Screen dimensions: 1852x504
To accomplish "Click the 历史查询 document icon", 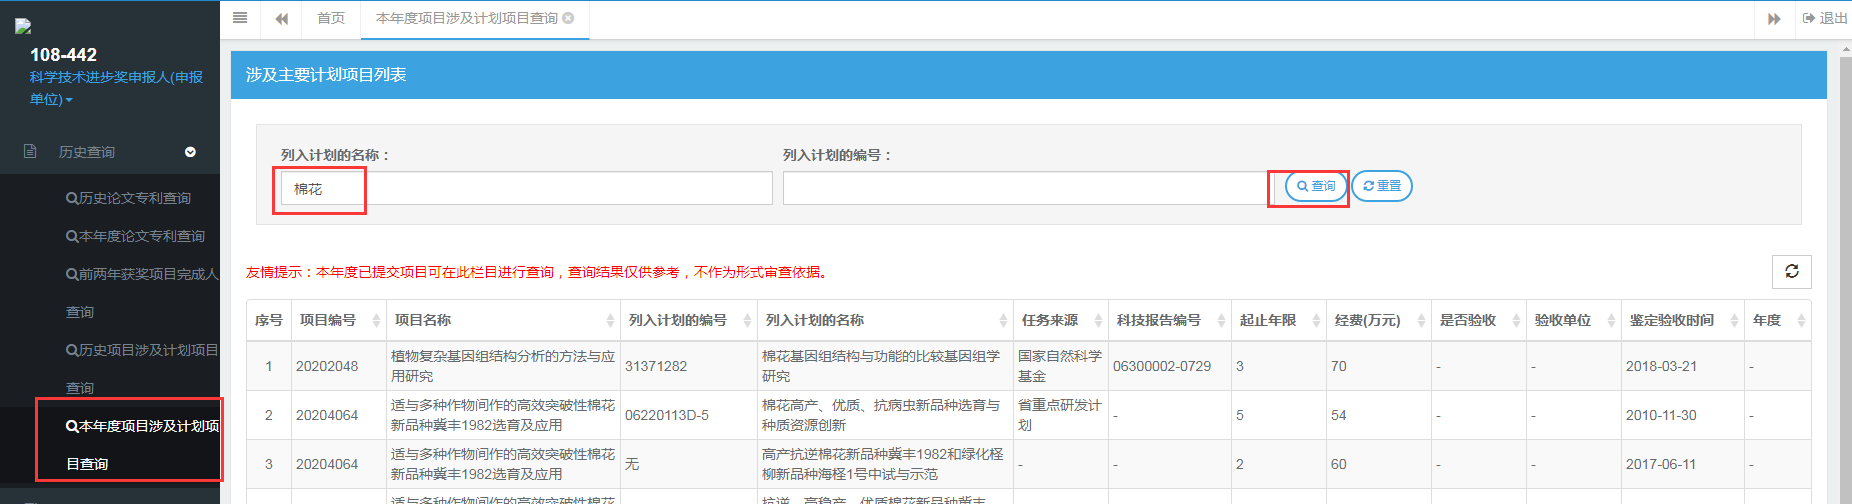I will pos(30,151).
